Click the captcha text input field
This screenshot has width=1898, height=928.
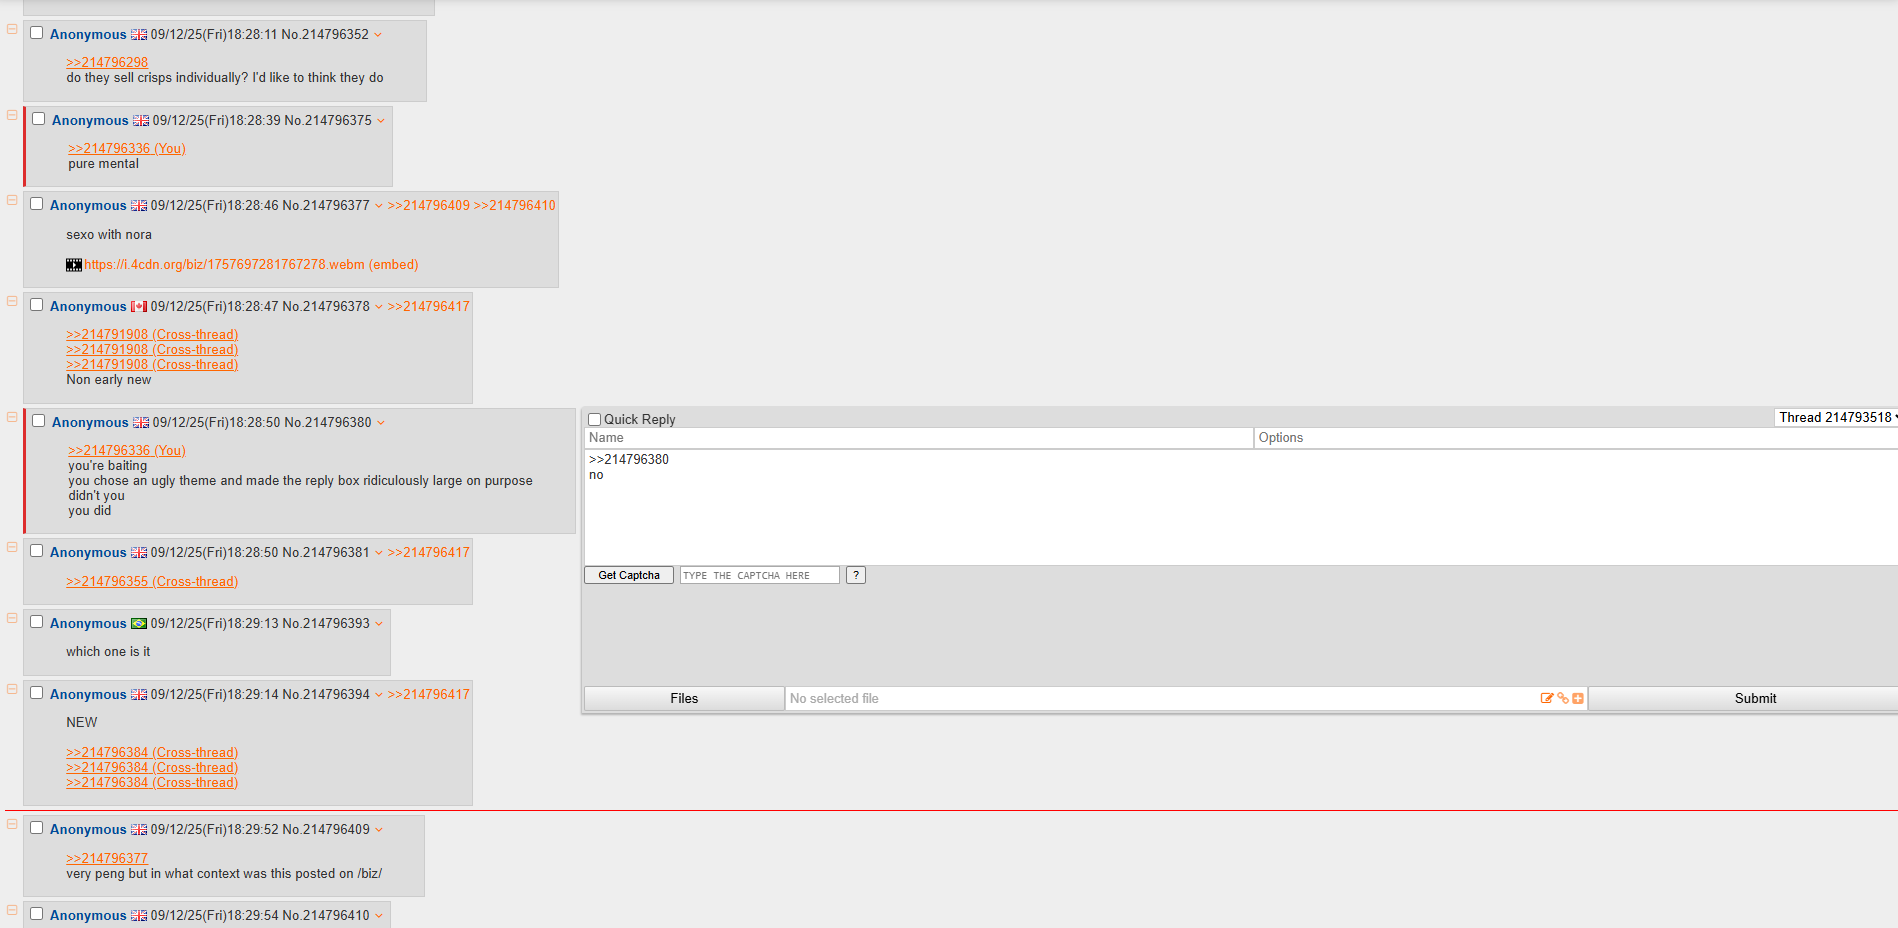tap(760, 575)
